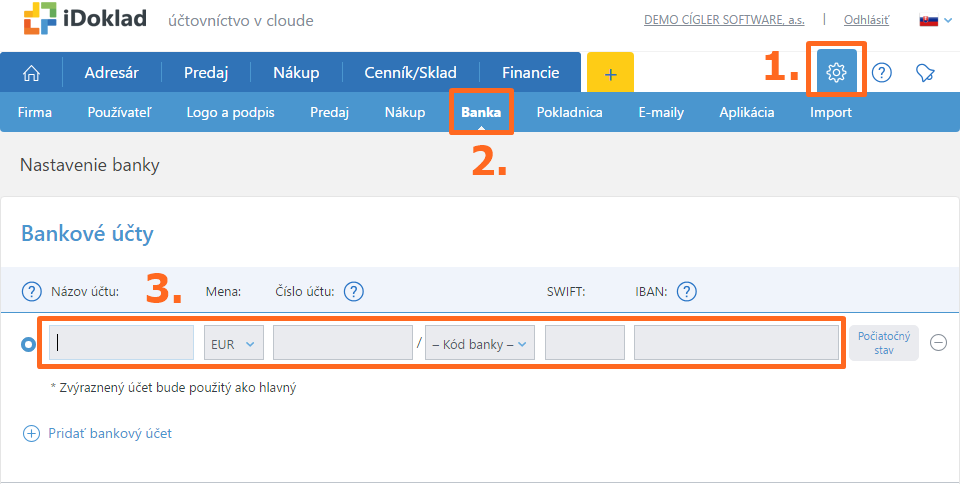Image resolution: width=960 pixels, height=484 pixels.
Task: Open settings via the gear icon
Action: [836, 72]
